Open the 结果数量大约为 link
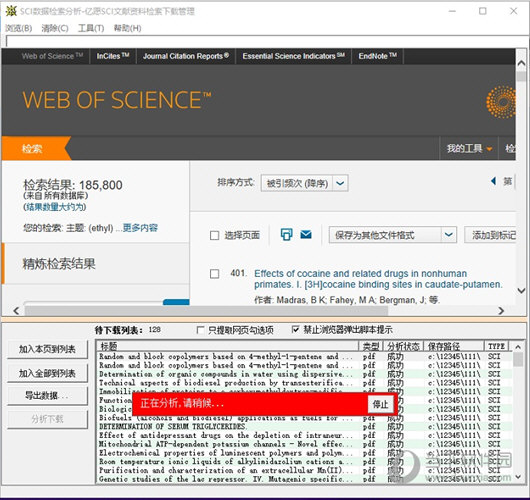 pos(55,207)
